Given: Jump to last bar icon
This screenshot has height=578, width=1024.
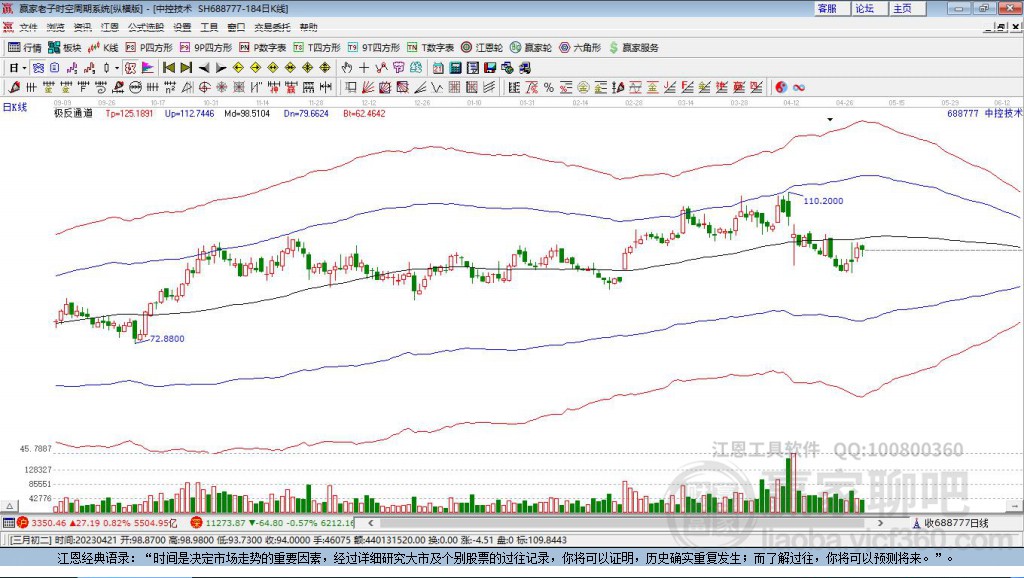Looking at the screenshot, I should coord(186,67).
